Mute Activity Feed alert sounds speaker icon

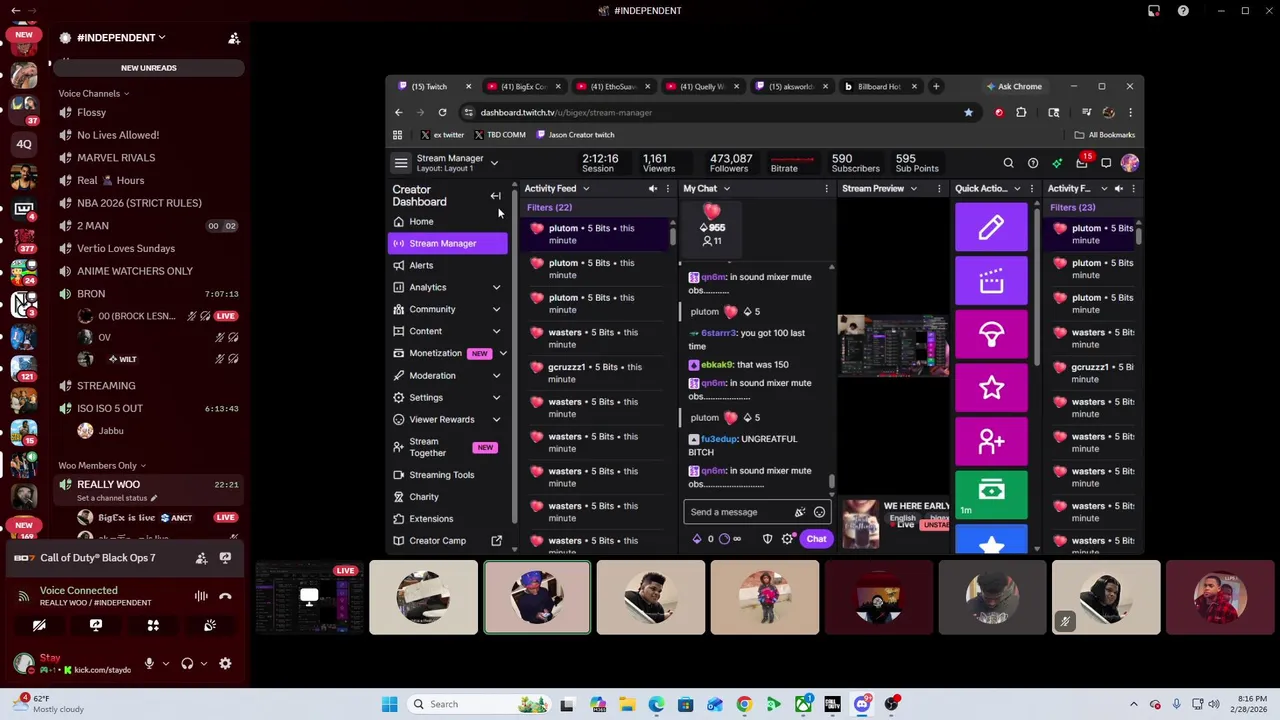tap(653, 188)
